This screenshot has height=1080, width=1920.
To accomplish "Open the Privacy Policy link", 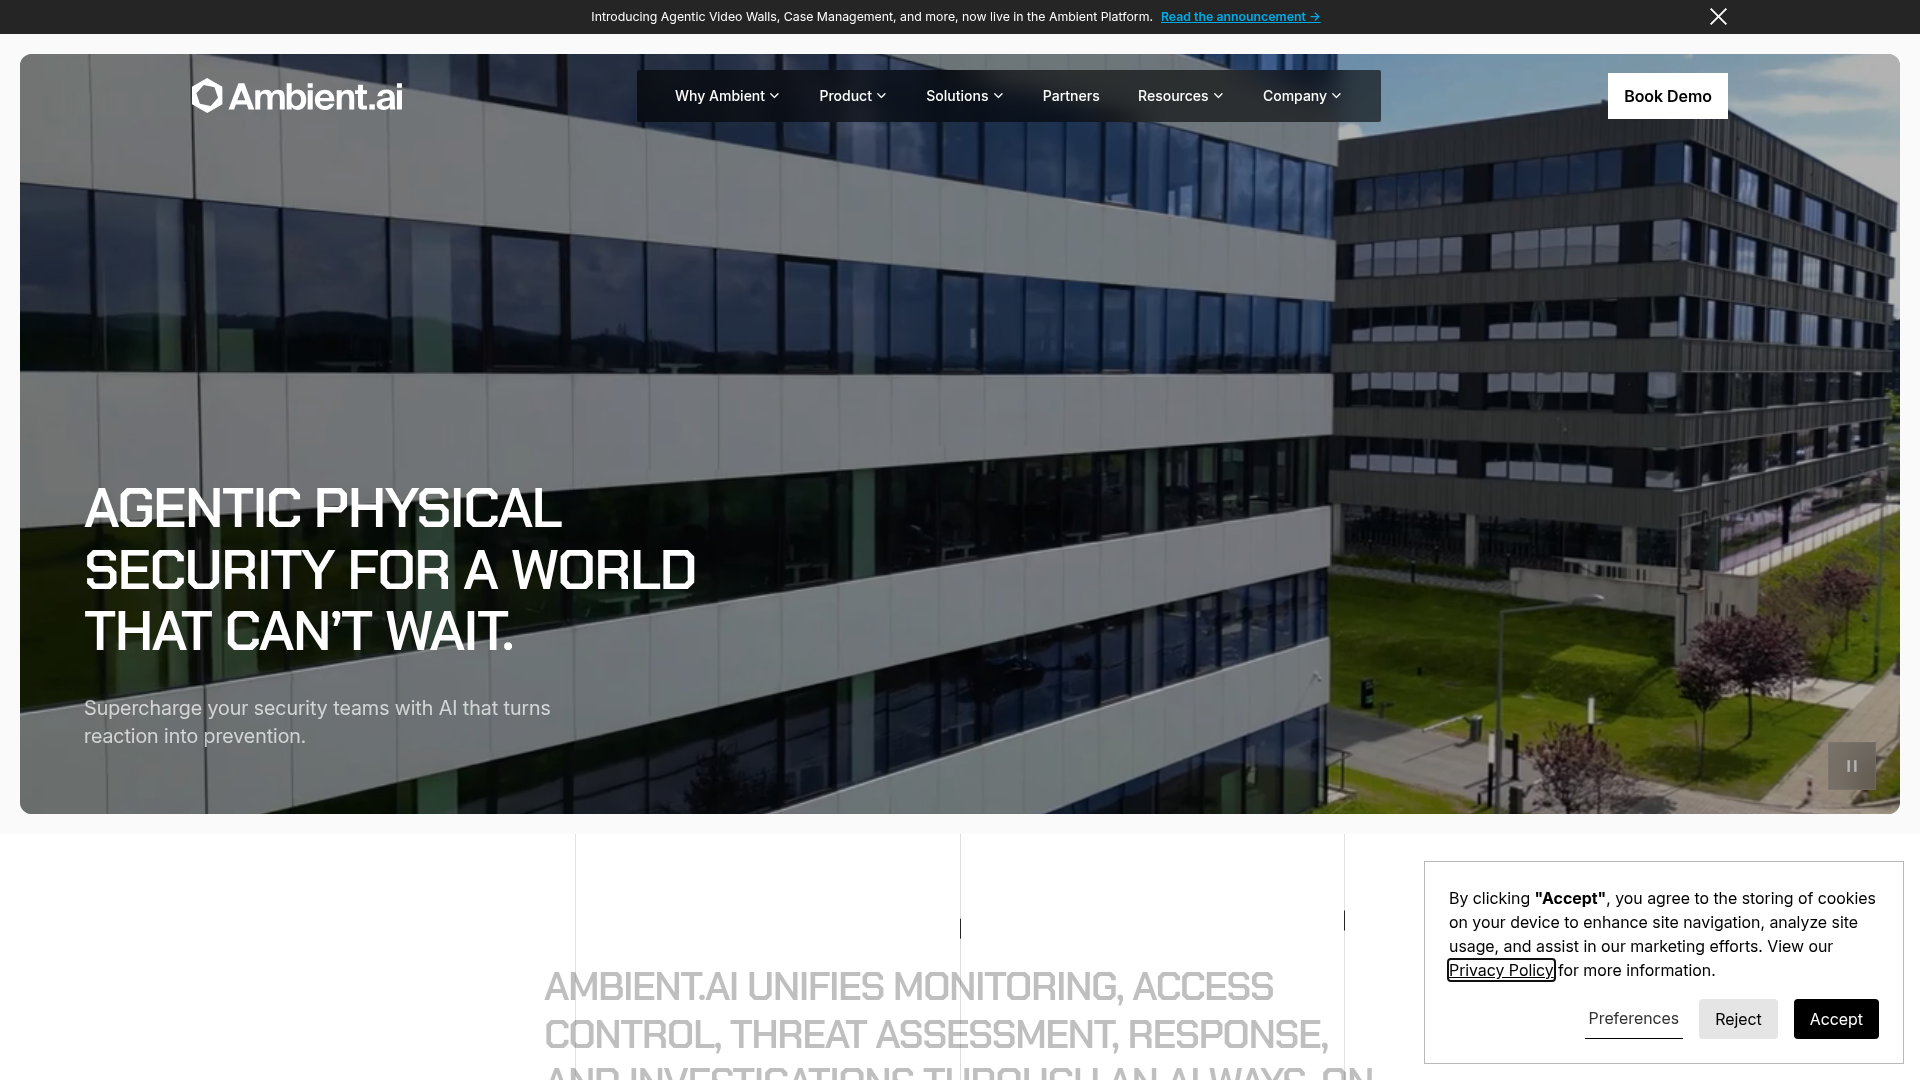I will pos(1501,970).
